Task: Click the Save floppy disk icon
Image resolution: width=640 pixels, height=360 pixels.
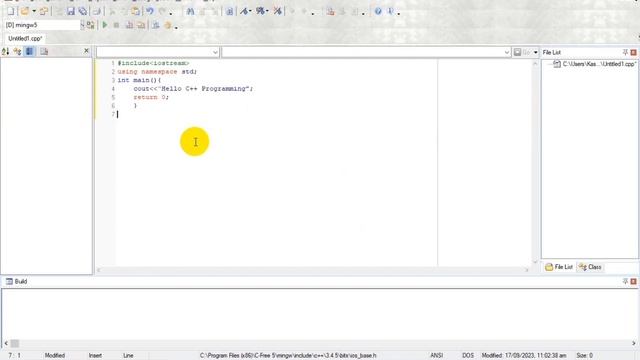Action: (71, 11)
